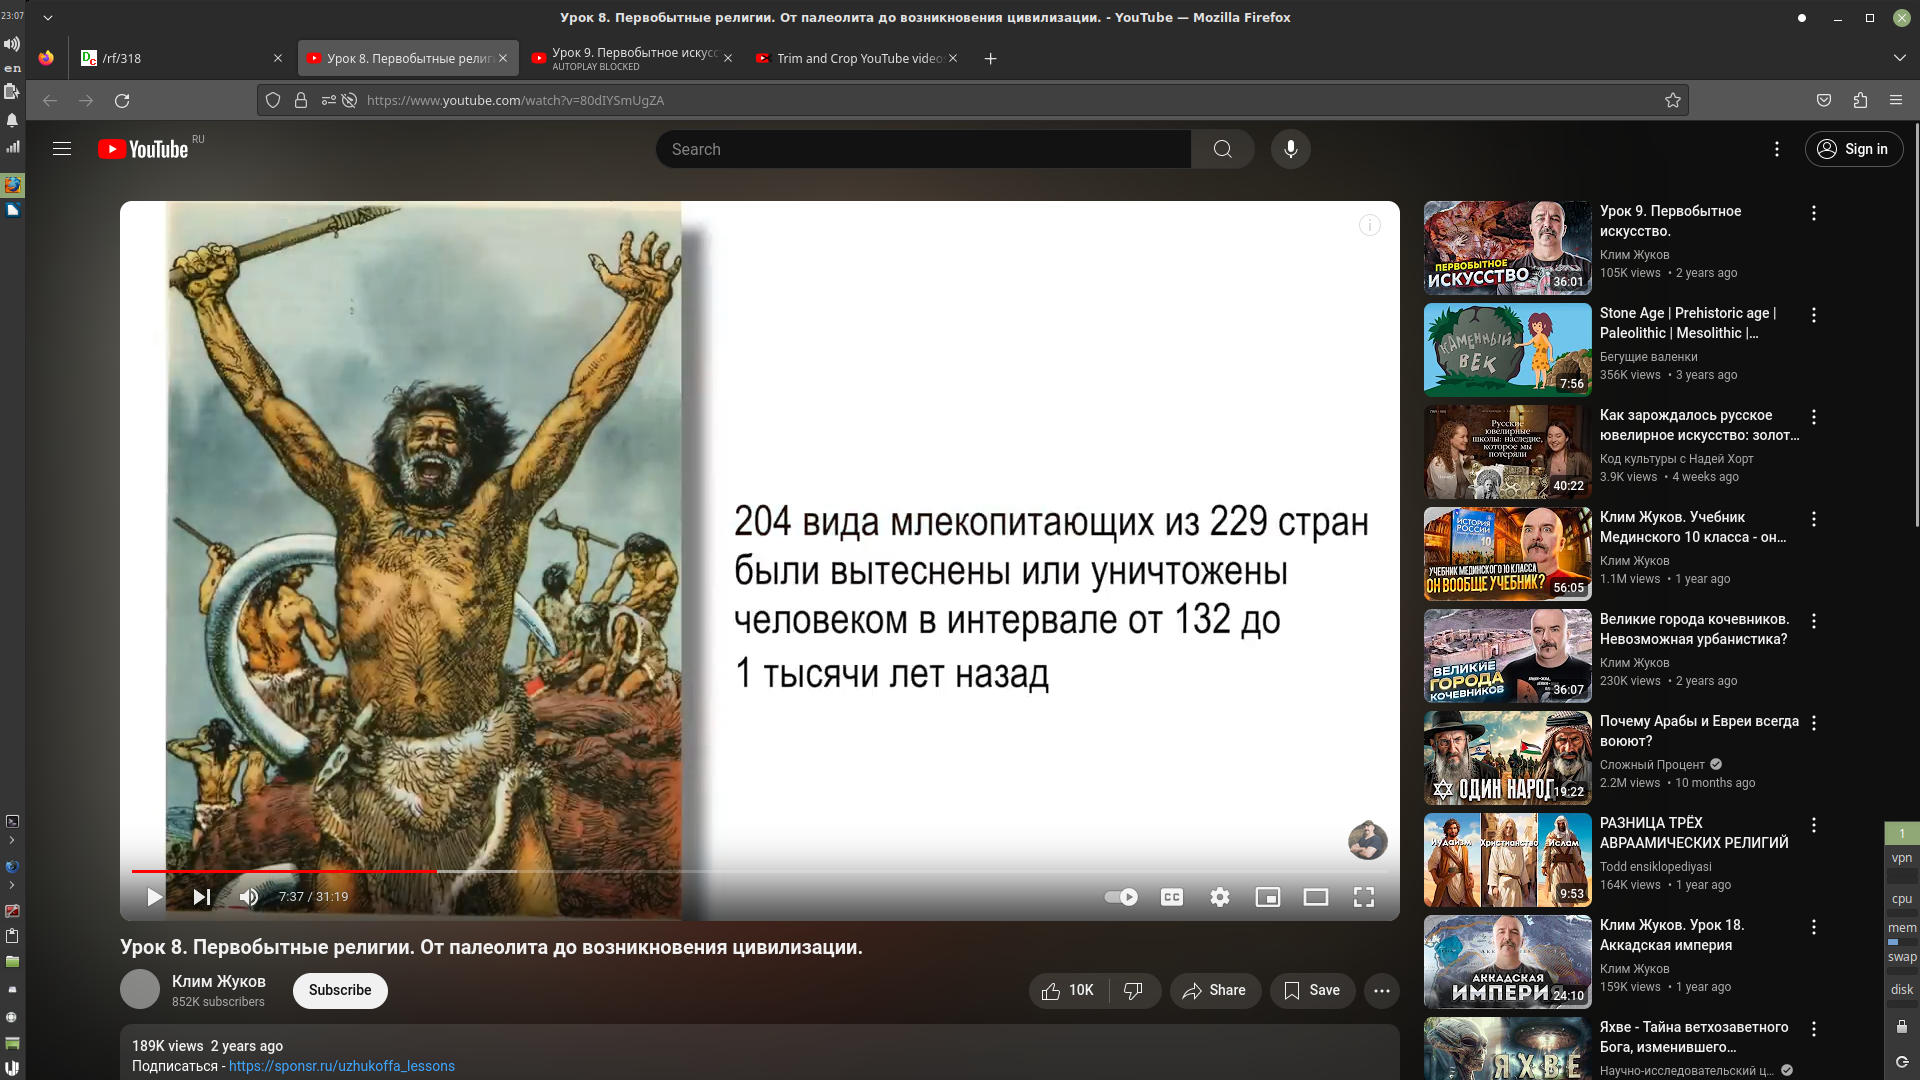Toggle the autoplay switch
Screen dimensions: 1920x1080
[x=1120, y=897]
